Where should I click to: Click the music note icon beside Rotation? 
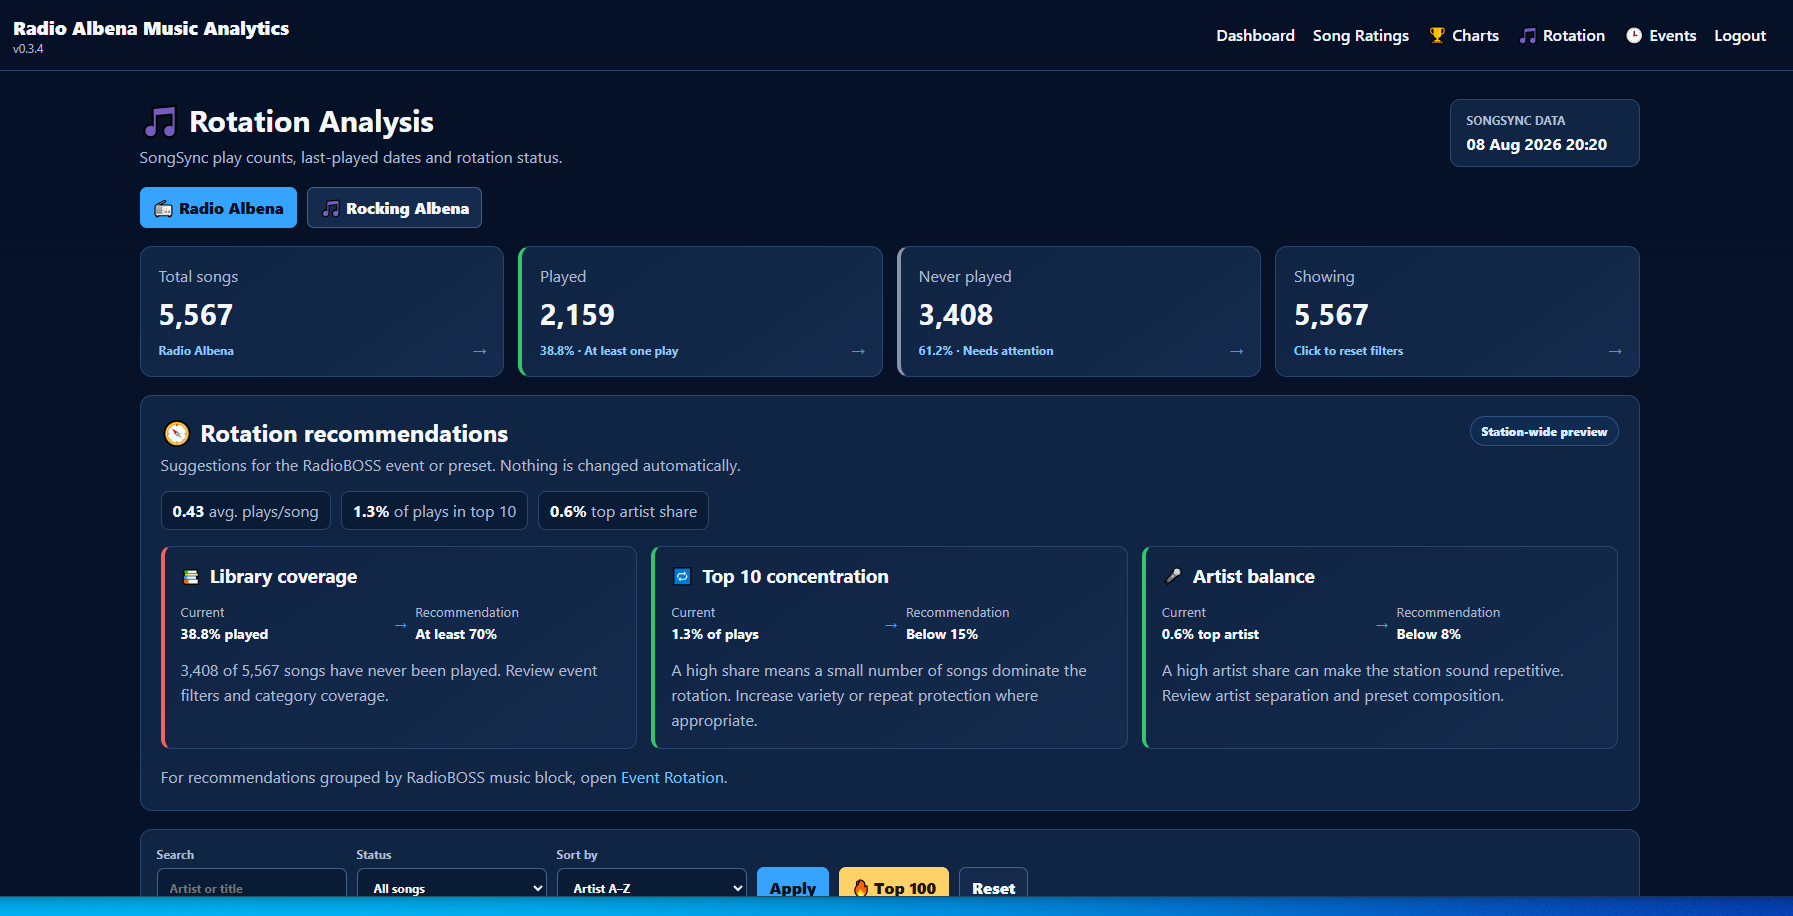1528,35
